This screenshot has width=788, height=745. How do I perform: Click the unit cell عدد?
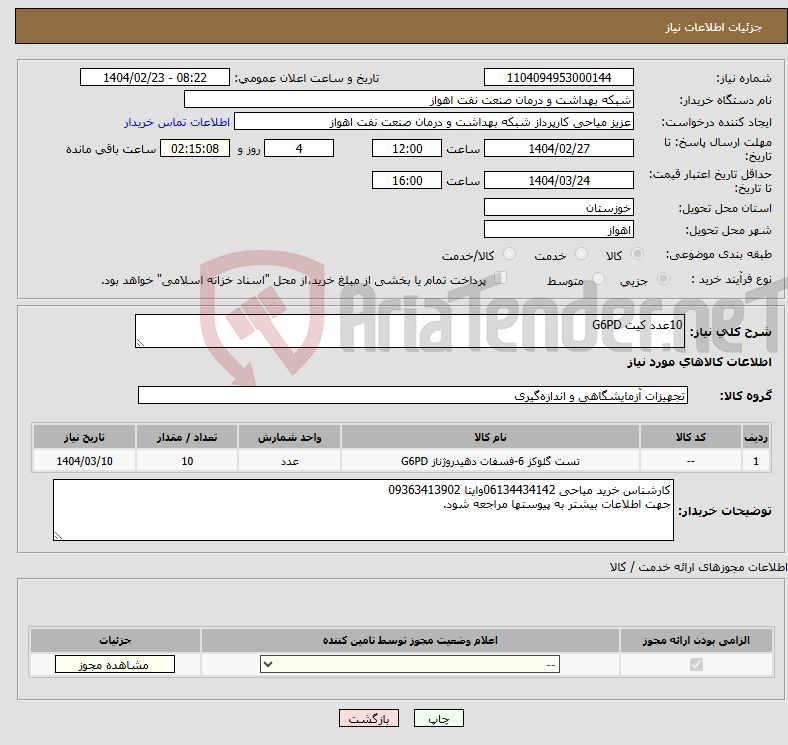point(289,460)
